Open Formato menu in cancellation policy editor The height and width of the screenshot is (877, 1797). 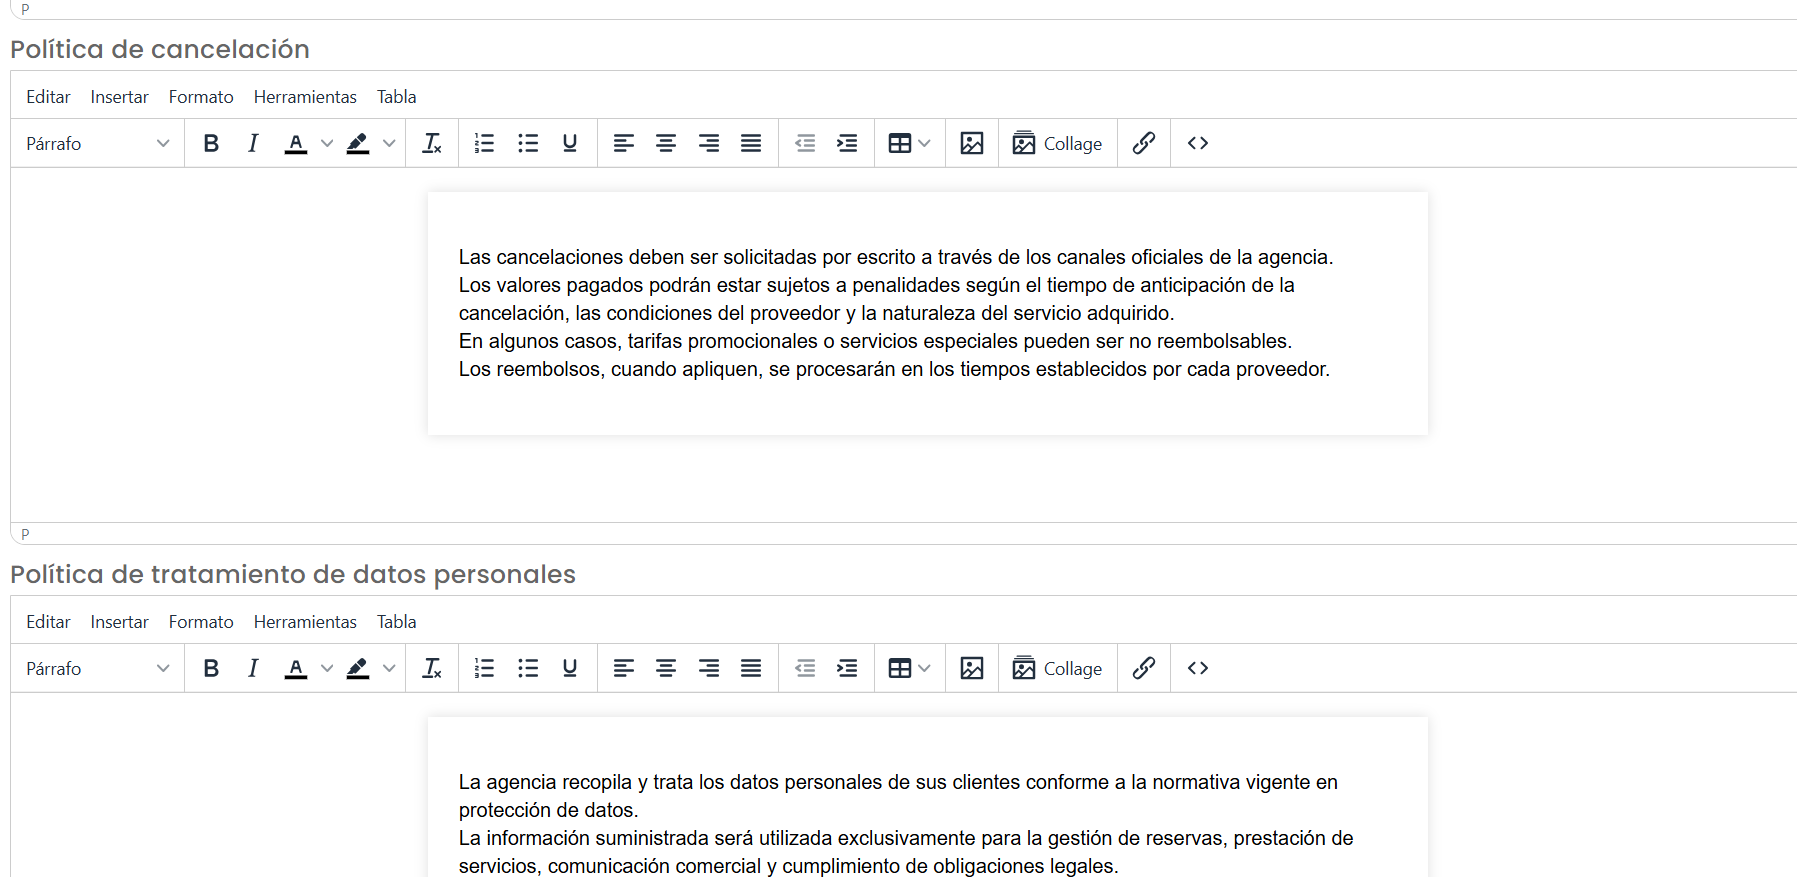coord(201,97)
